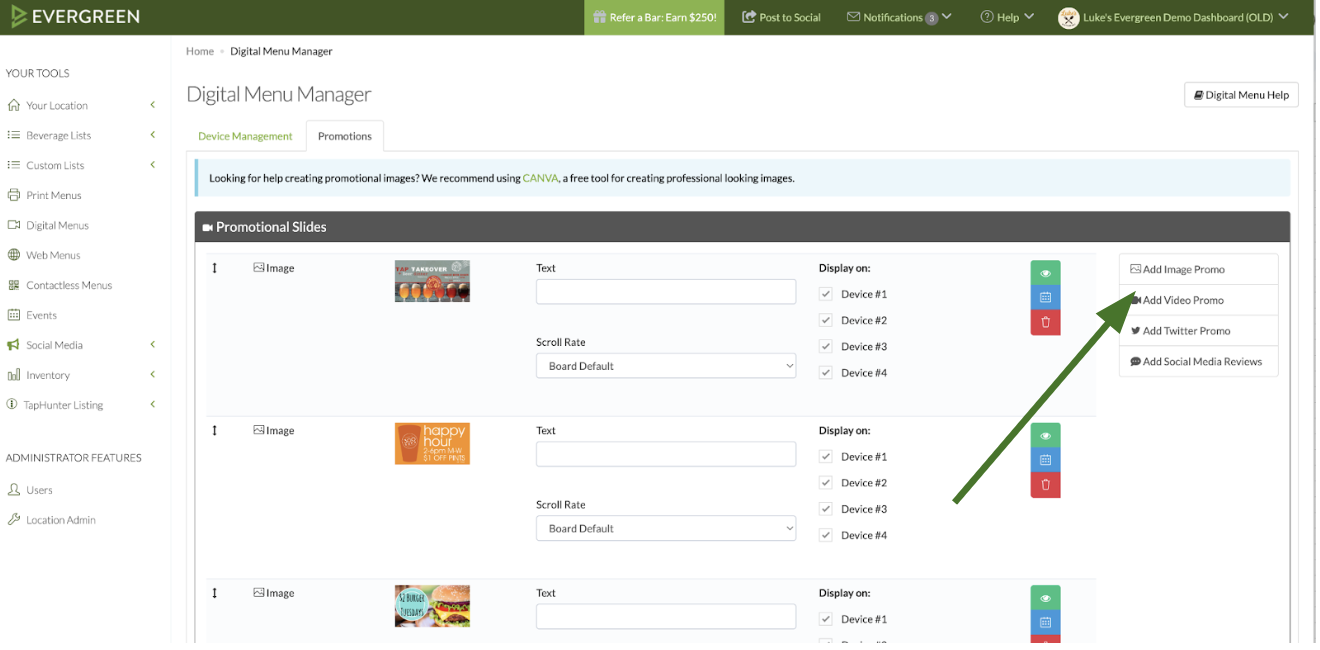This screenshot has height=650, width=1320.
Task: Open the happy hour promo thumbnail
Action: 432,443
